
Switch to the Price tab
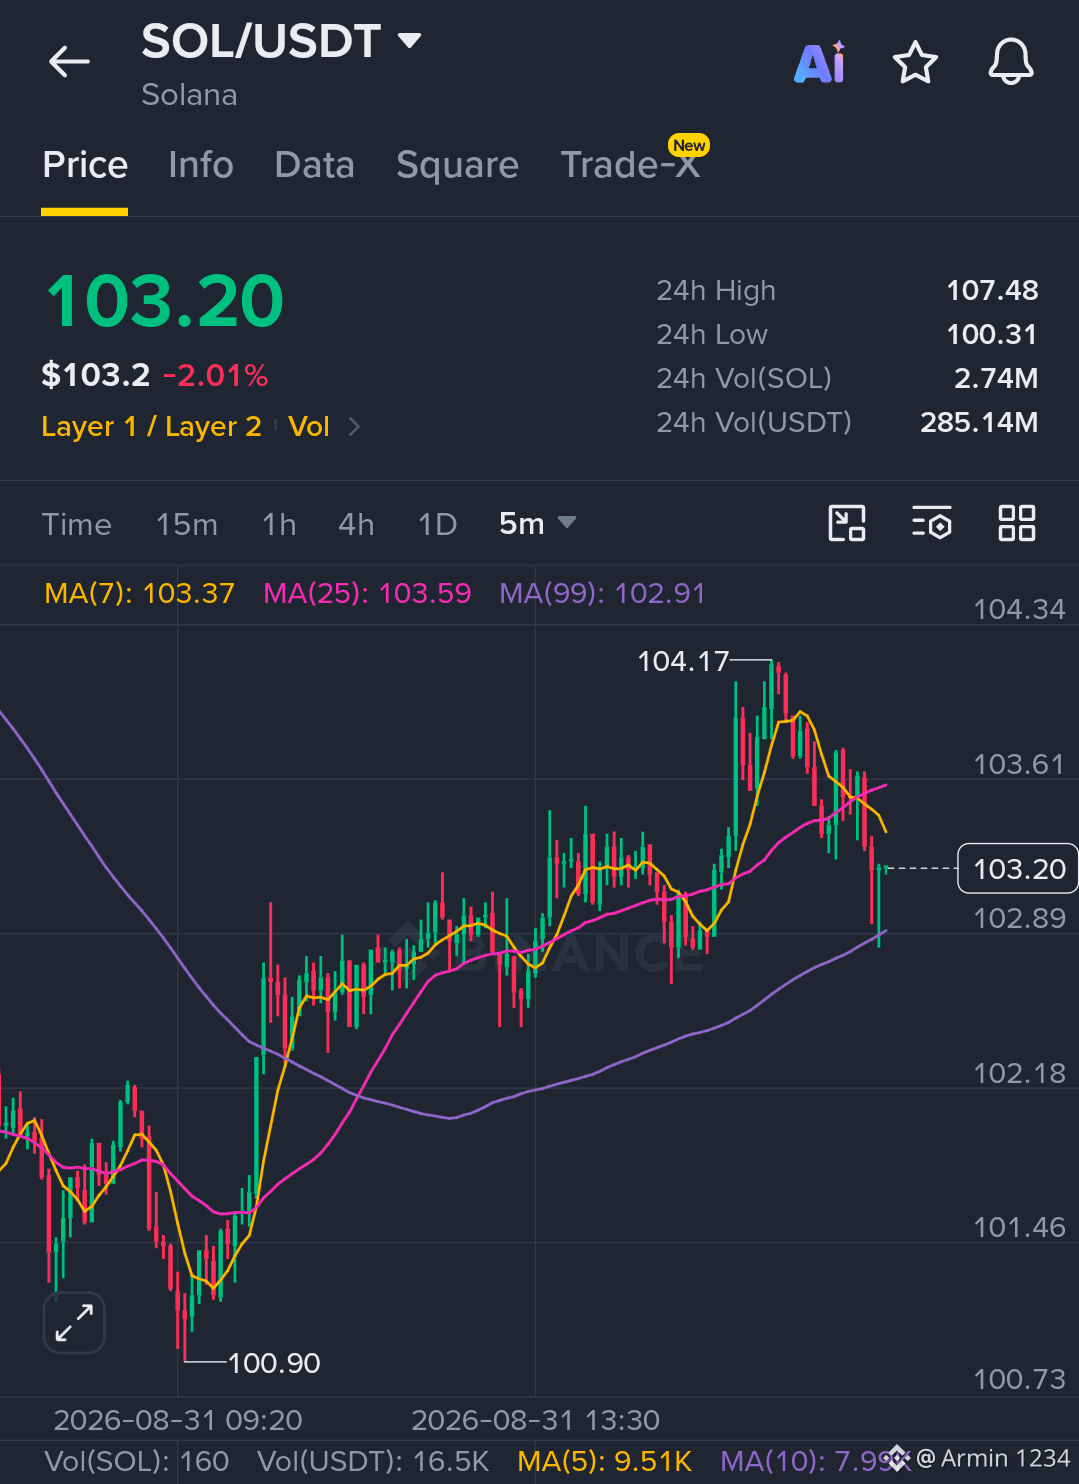click(85, 165)
